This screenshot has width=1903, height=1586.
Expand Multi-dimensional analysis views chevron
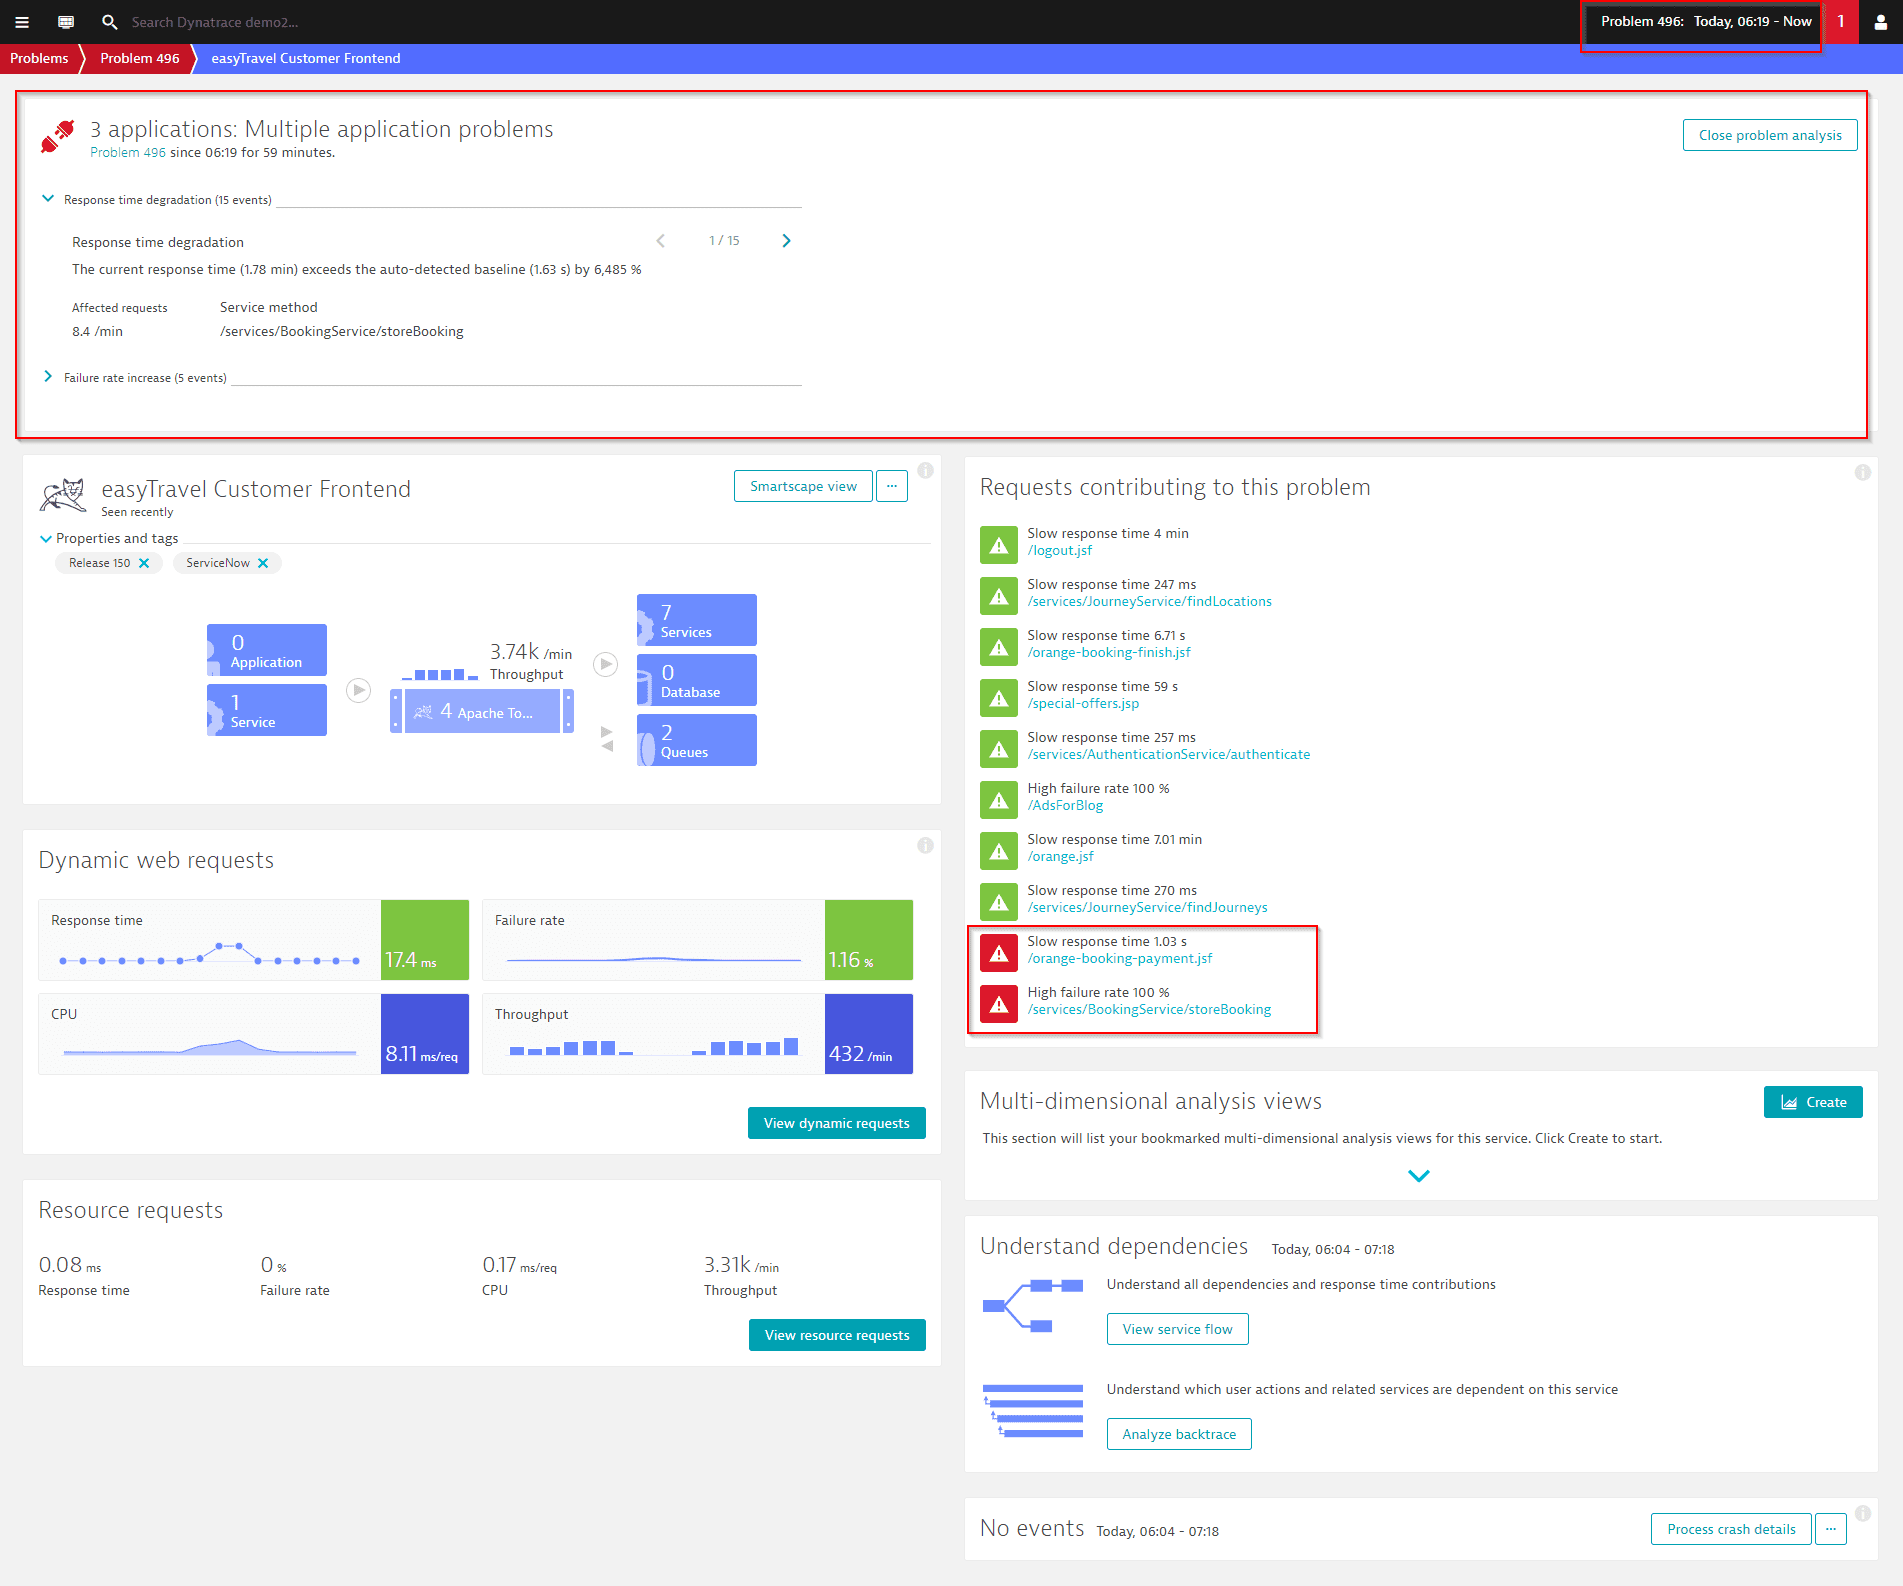[1419, 1175]
